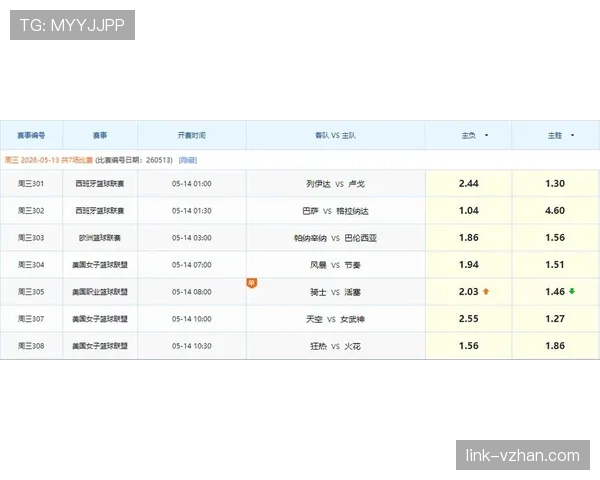Click start time 05-14 10:30

192,346
